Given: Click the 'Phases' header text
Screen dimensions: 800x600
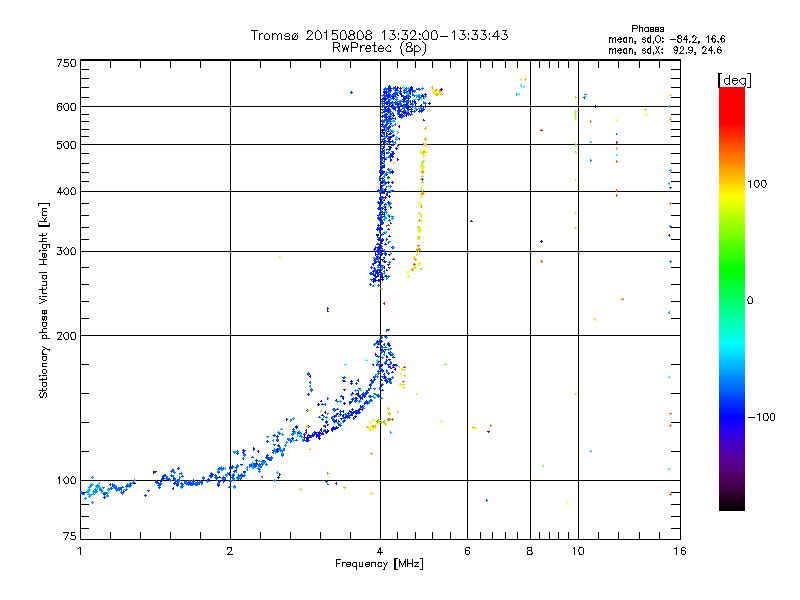Looking at the screenshot, I should [x=647, y=29].
